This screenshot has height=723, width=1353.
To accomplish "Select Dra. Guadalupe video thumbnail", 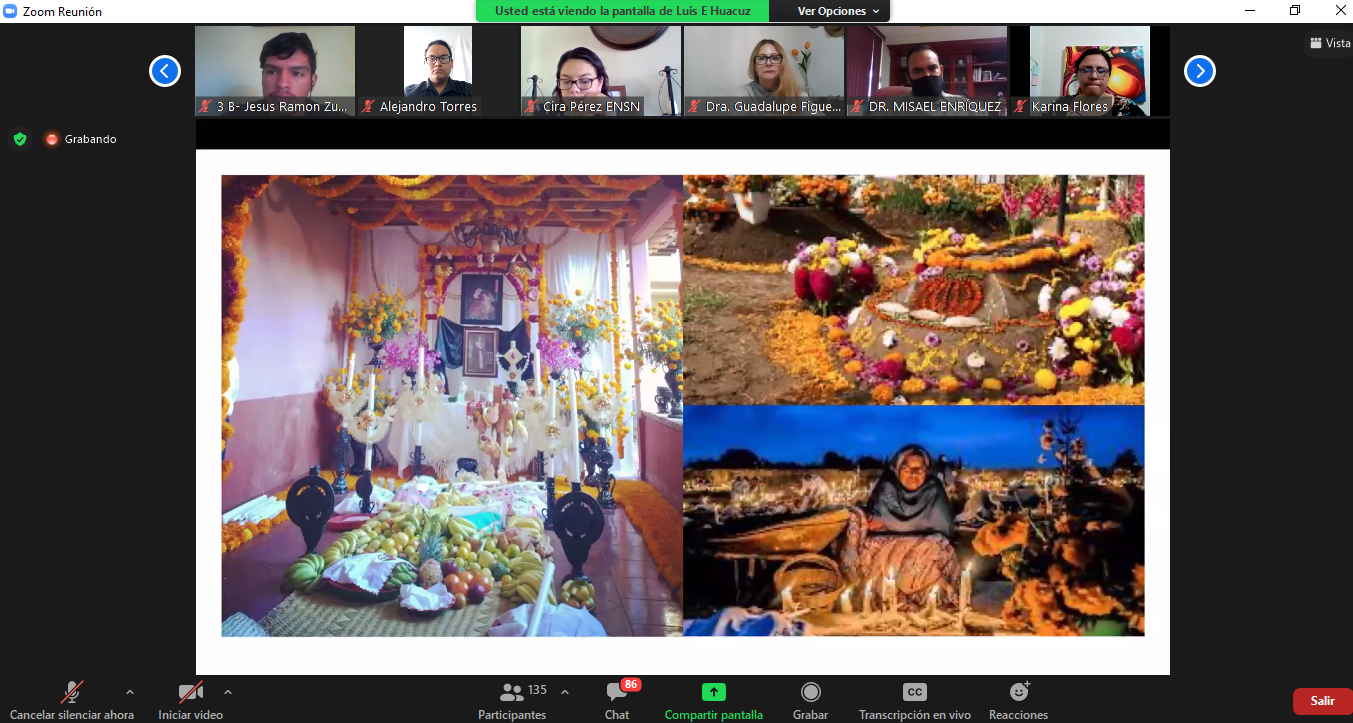I will tap(764, 71).
